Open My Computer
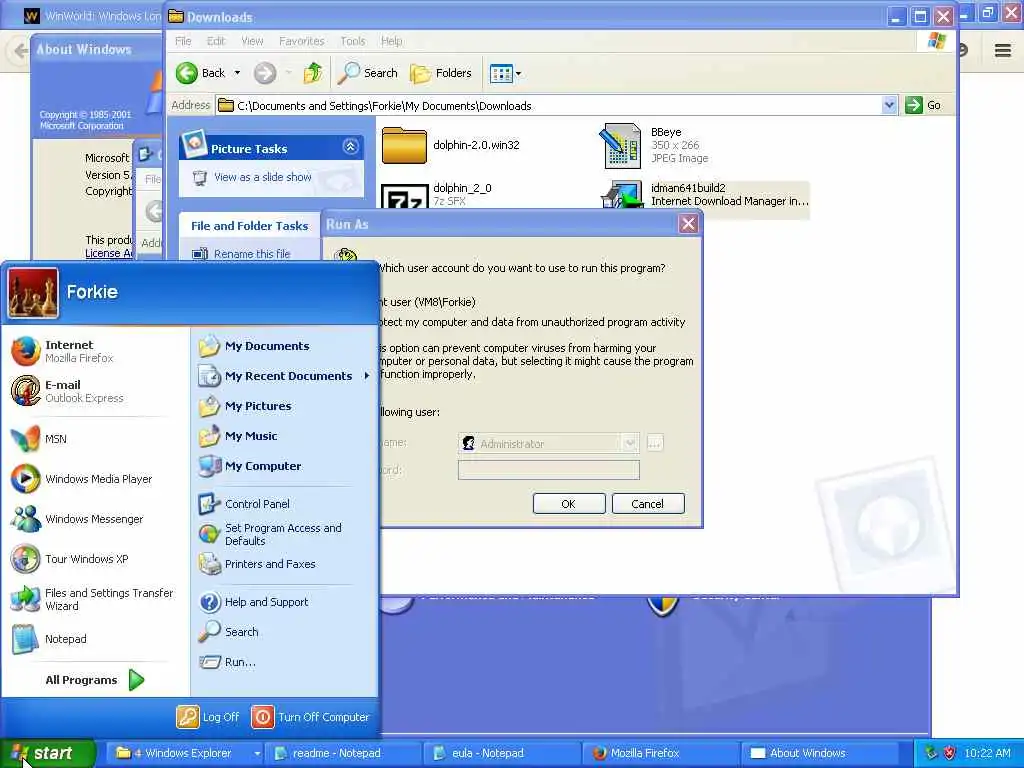This screenshot has height=768, width=1024. coord(249,466)
